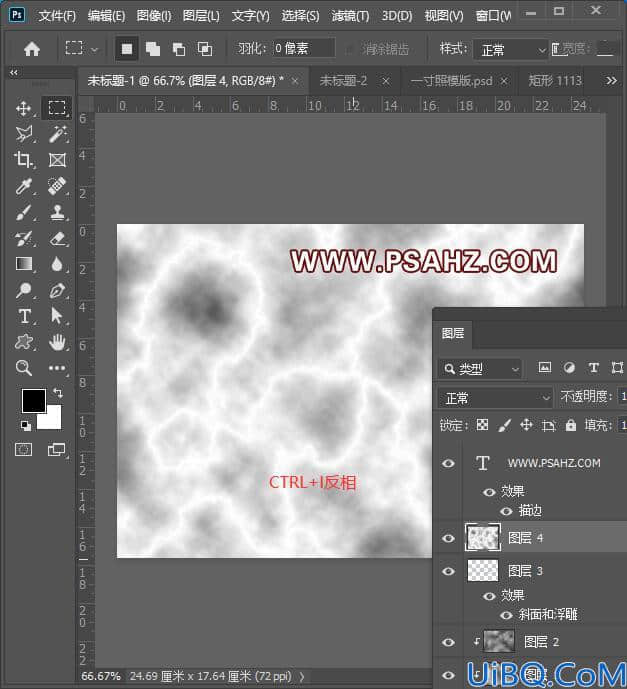Open the 图层(L) menu

pyautogui.click(x=201, y=16)
